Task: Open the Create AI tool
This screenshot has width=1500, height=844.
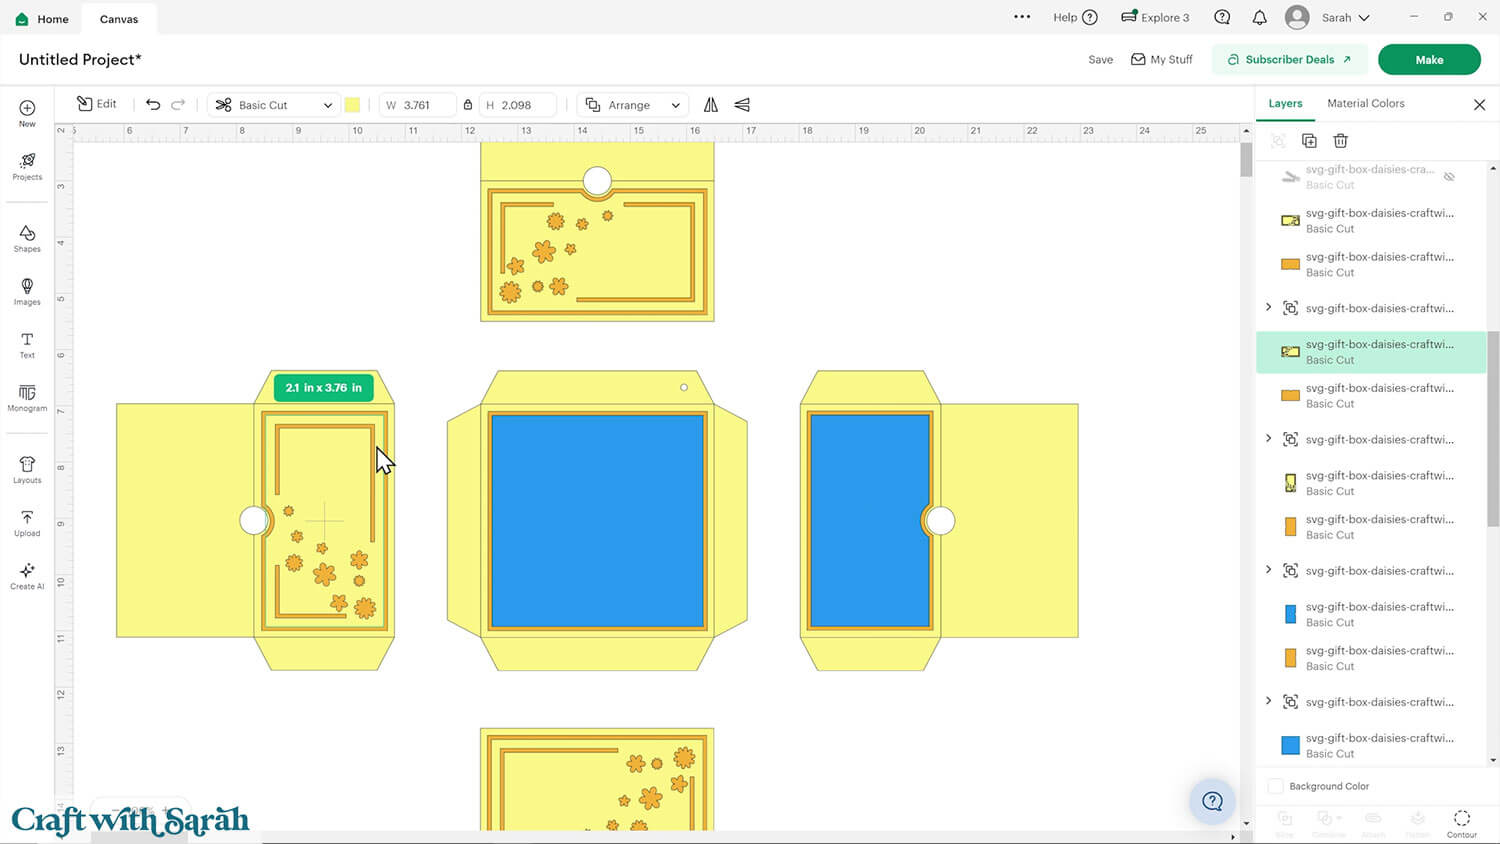Action: tap(27, 575)
